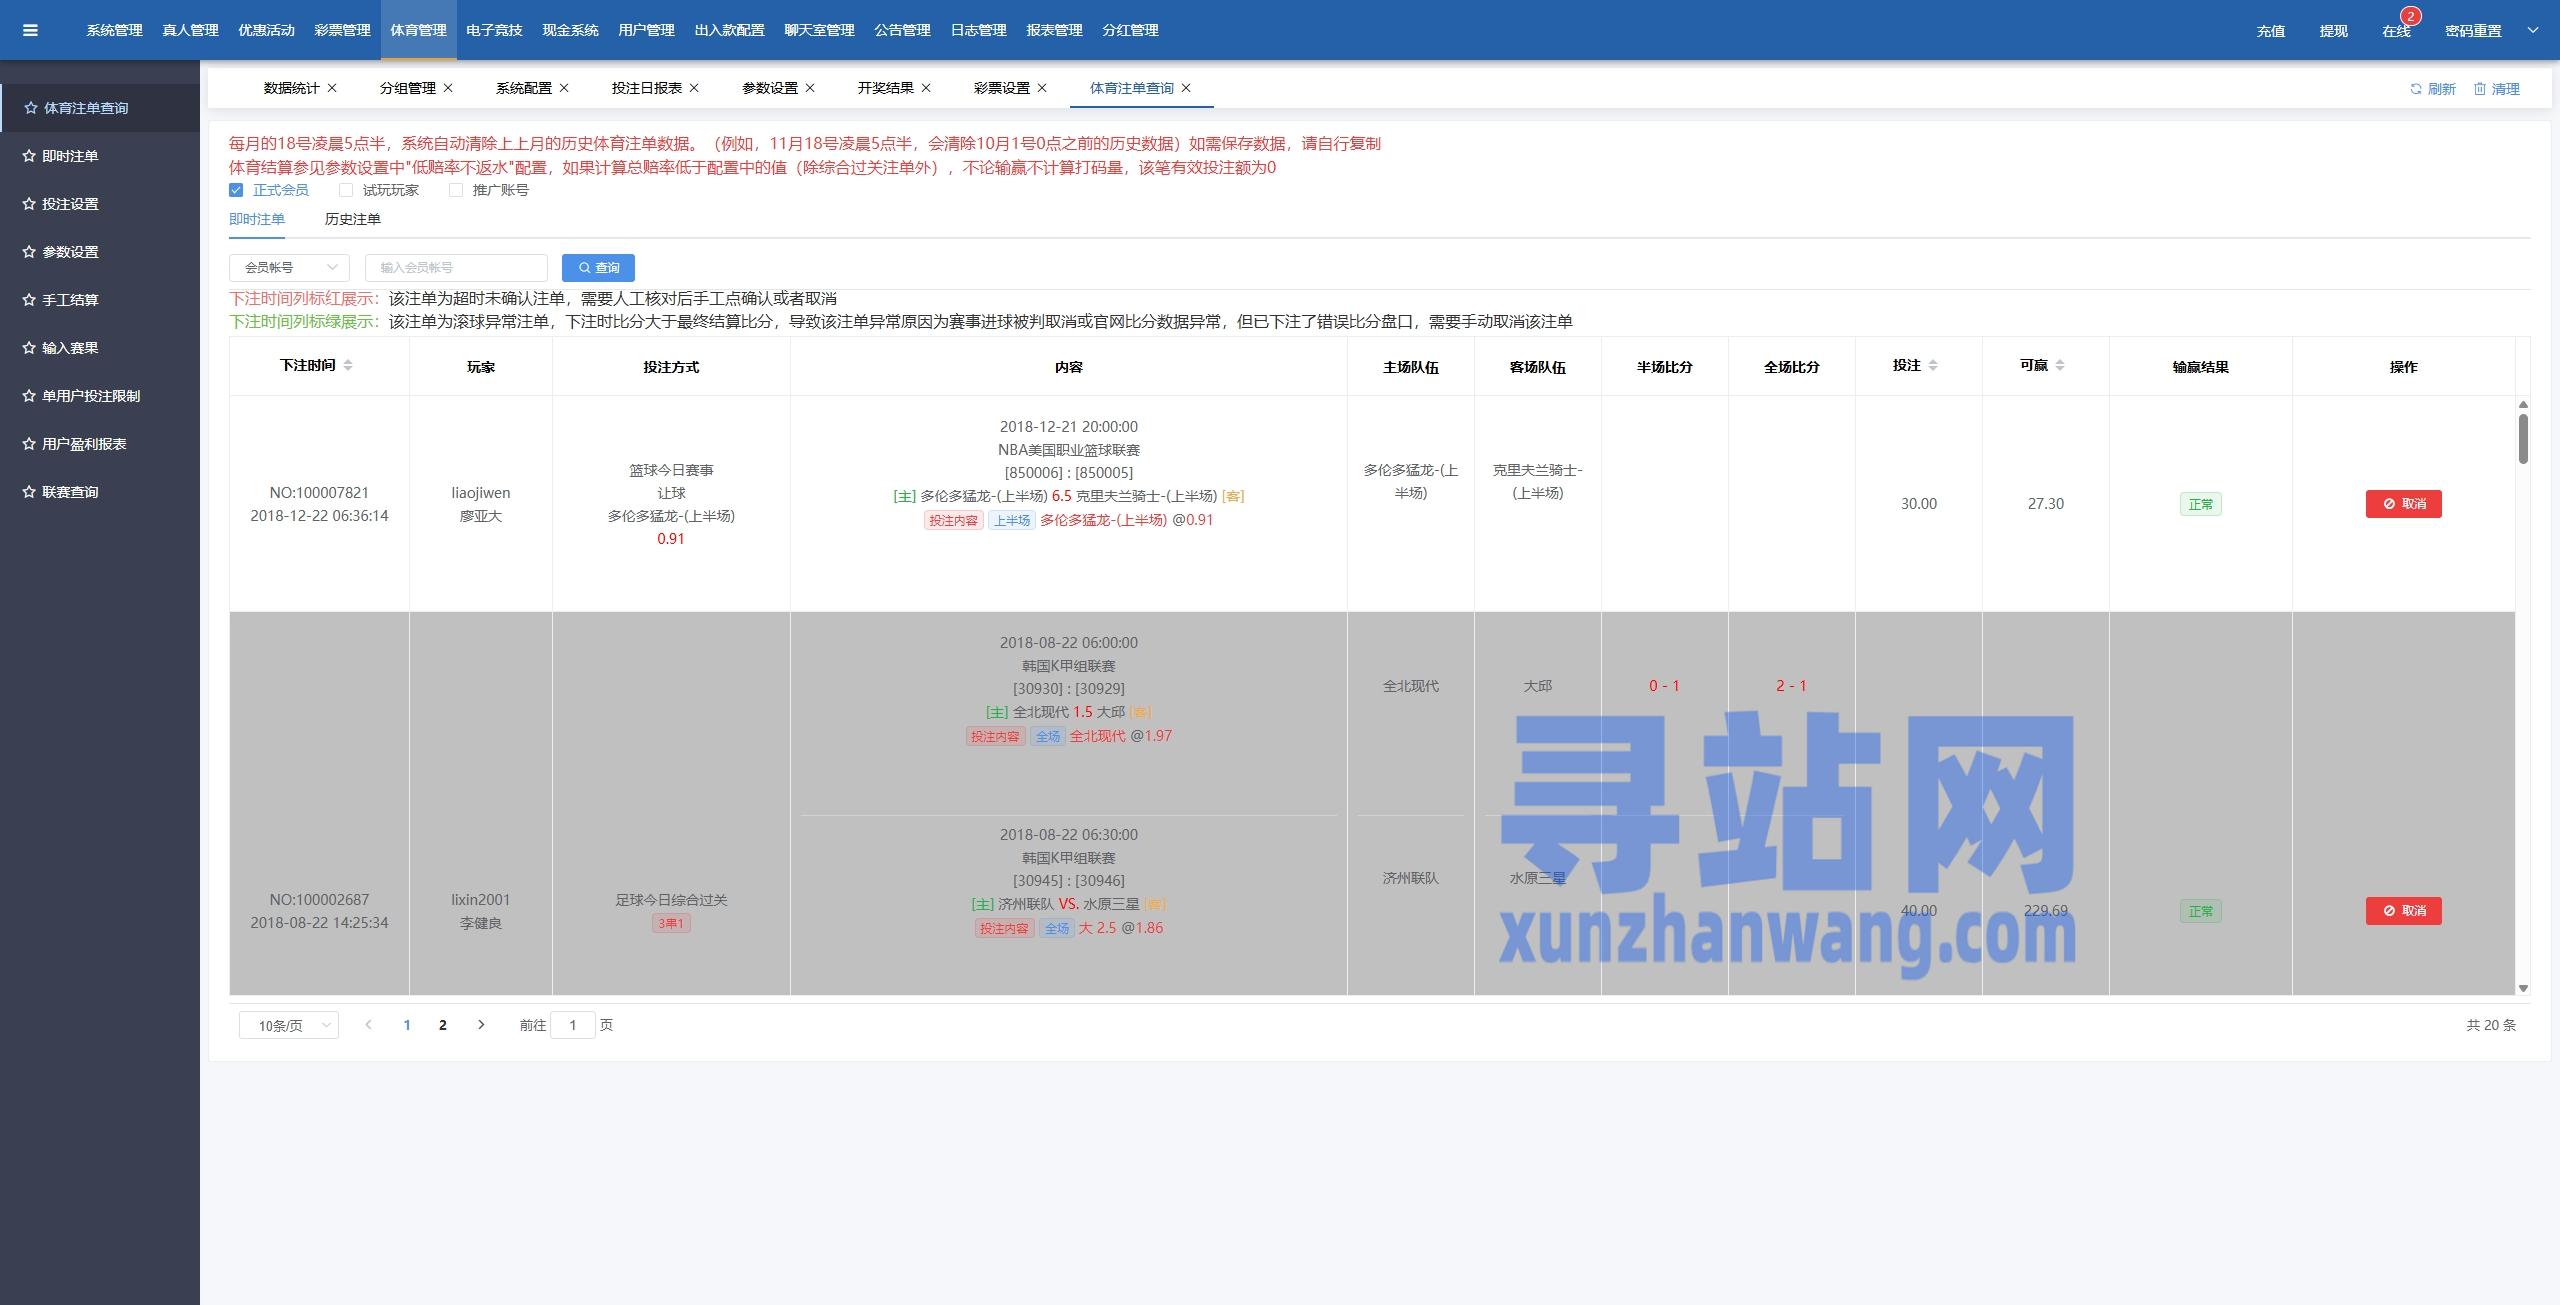Open 分红管理 top menu

[1130, 30]
